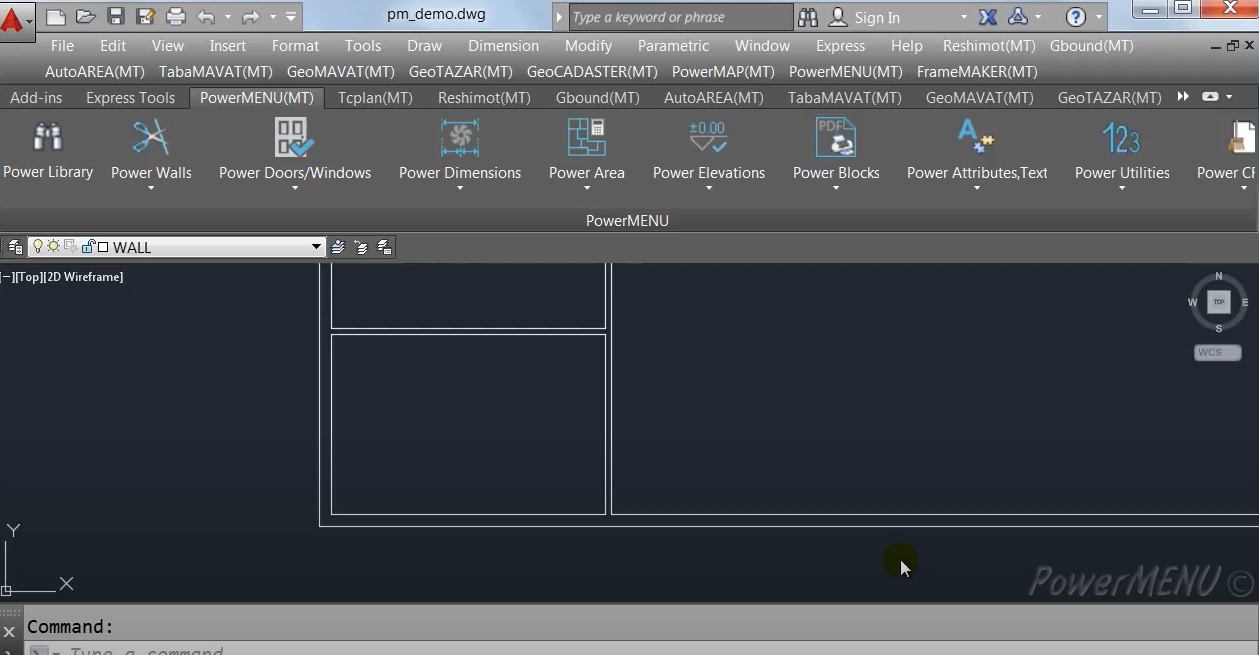Toggle viewport freeze on WALL layer
The height and width of the screenshot is (655, 1259).
click(71, 247)
